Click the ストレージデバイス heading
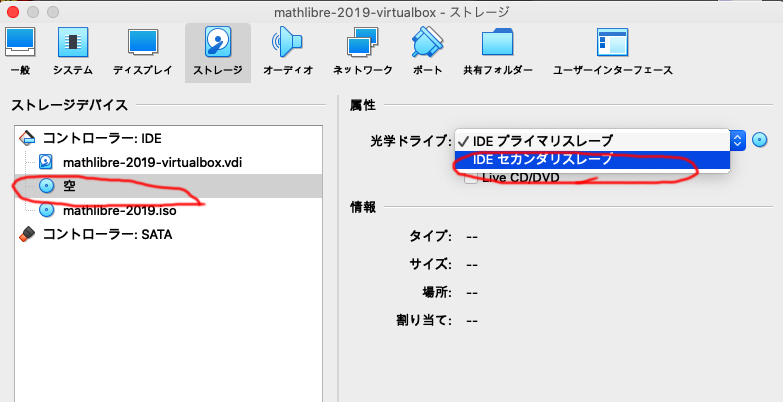The height and width of the screenshot is (402, 783). tap(69, 105)
